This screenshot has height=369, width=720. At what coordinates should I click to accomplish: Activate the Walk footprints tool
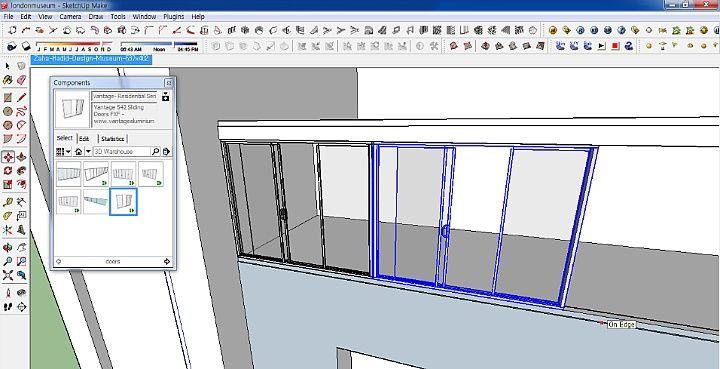(7, 307)
